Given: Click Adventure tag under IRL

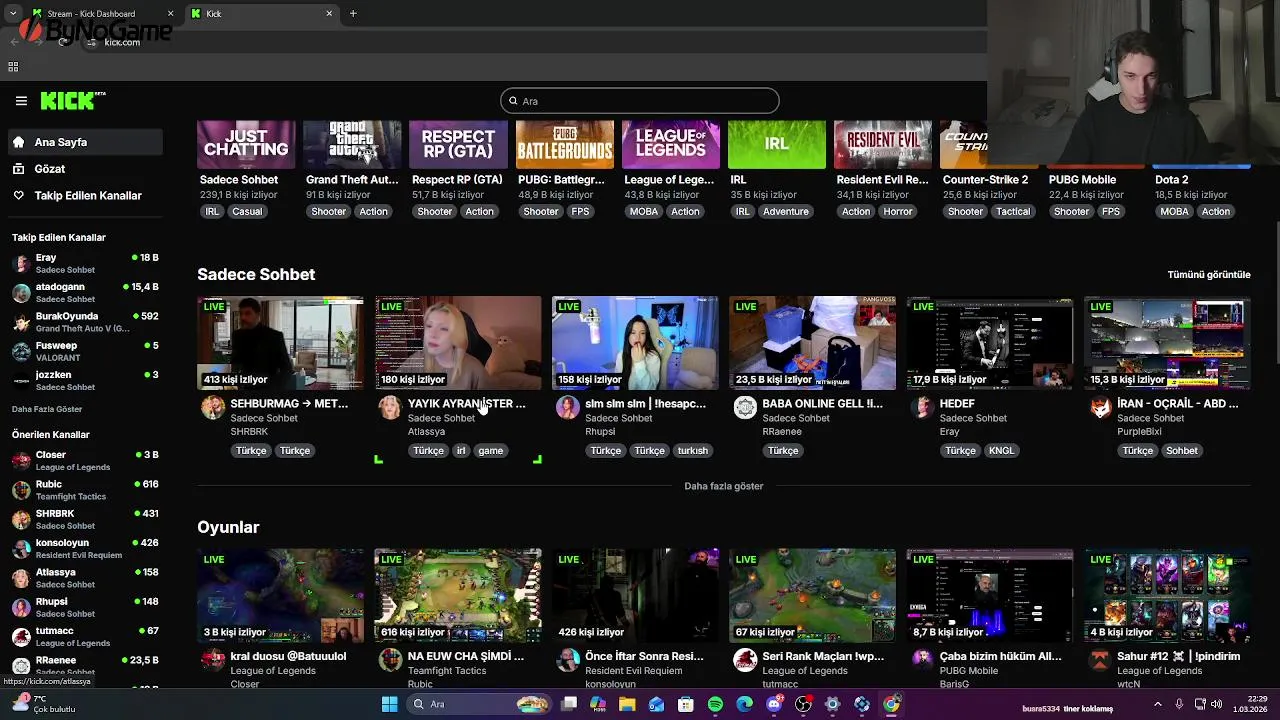Looking at the screenshot, I should (x=786, y=212).
